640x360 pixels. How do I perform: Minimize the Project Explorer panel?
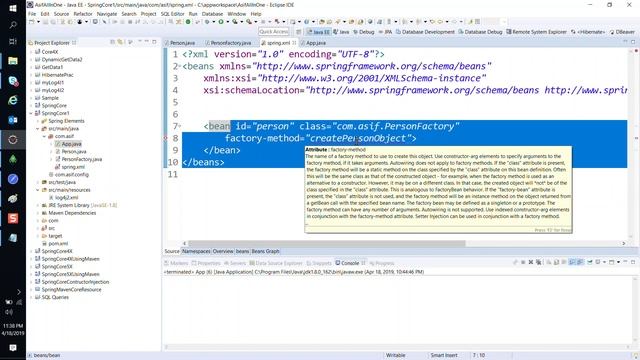click(147, 42)
